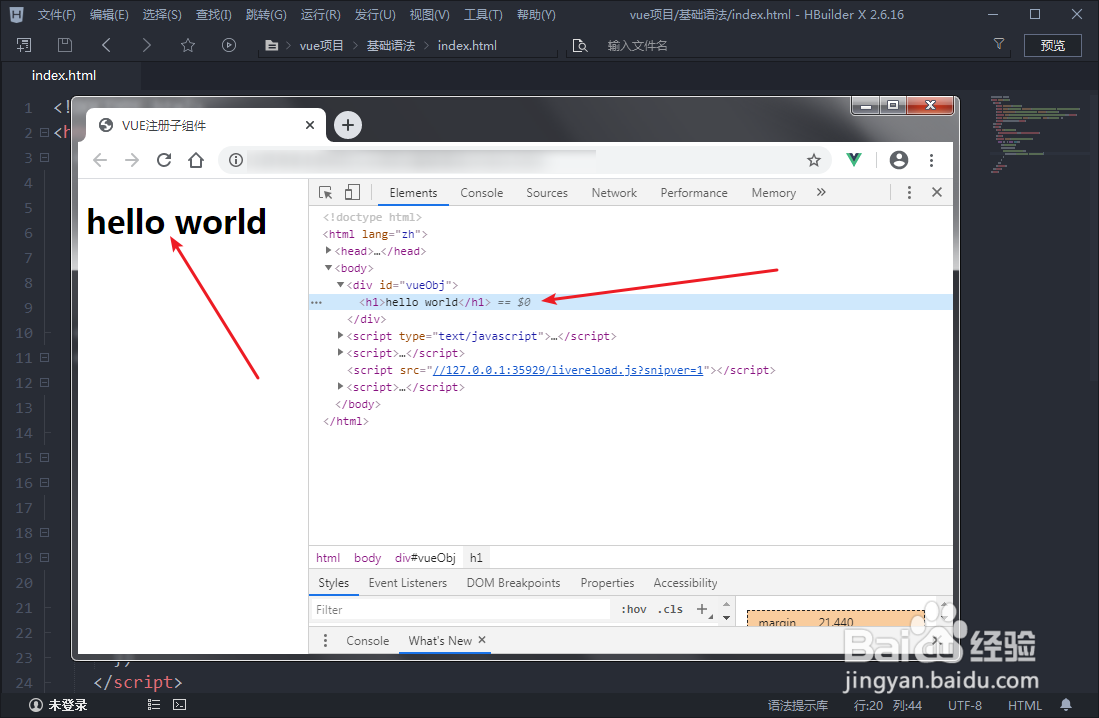Expand the script type text/javascript node
Image resolution: width=1099 pixels, height=718 pixels.
(340, 336)
